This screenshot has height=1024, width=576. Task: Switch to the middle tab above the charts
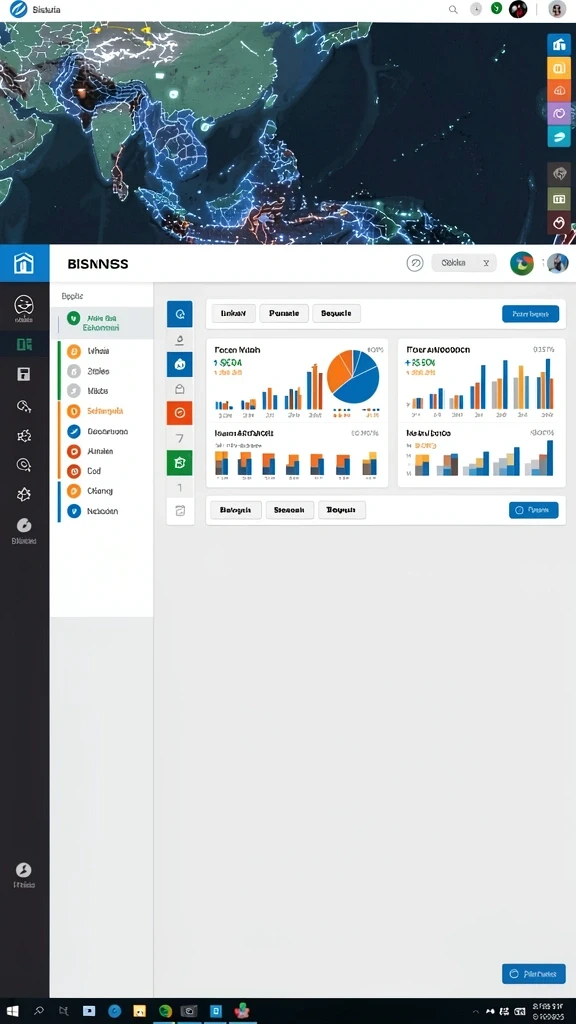(x=283, y=313)
